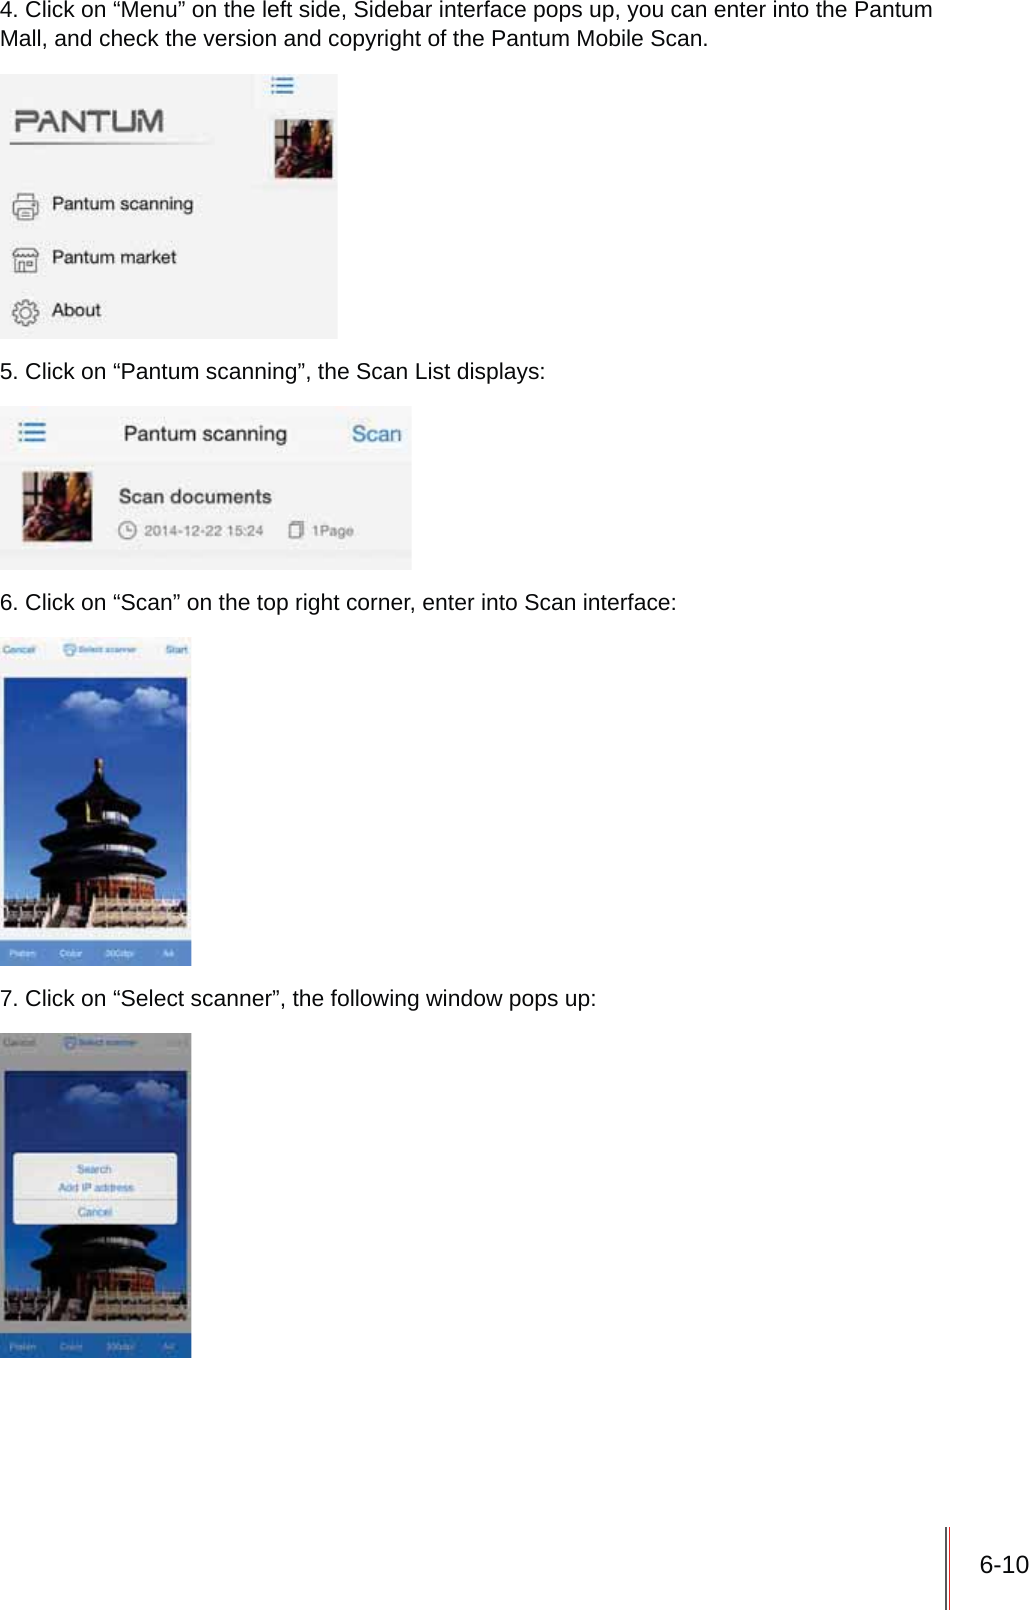The height and width of the screenshot is (1610, 1029).
Task: Open A4 paper size option in step 6 screen
Action: click(x=168, y=954)
